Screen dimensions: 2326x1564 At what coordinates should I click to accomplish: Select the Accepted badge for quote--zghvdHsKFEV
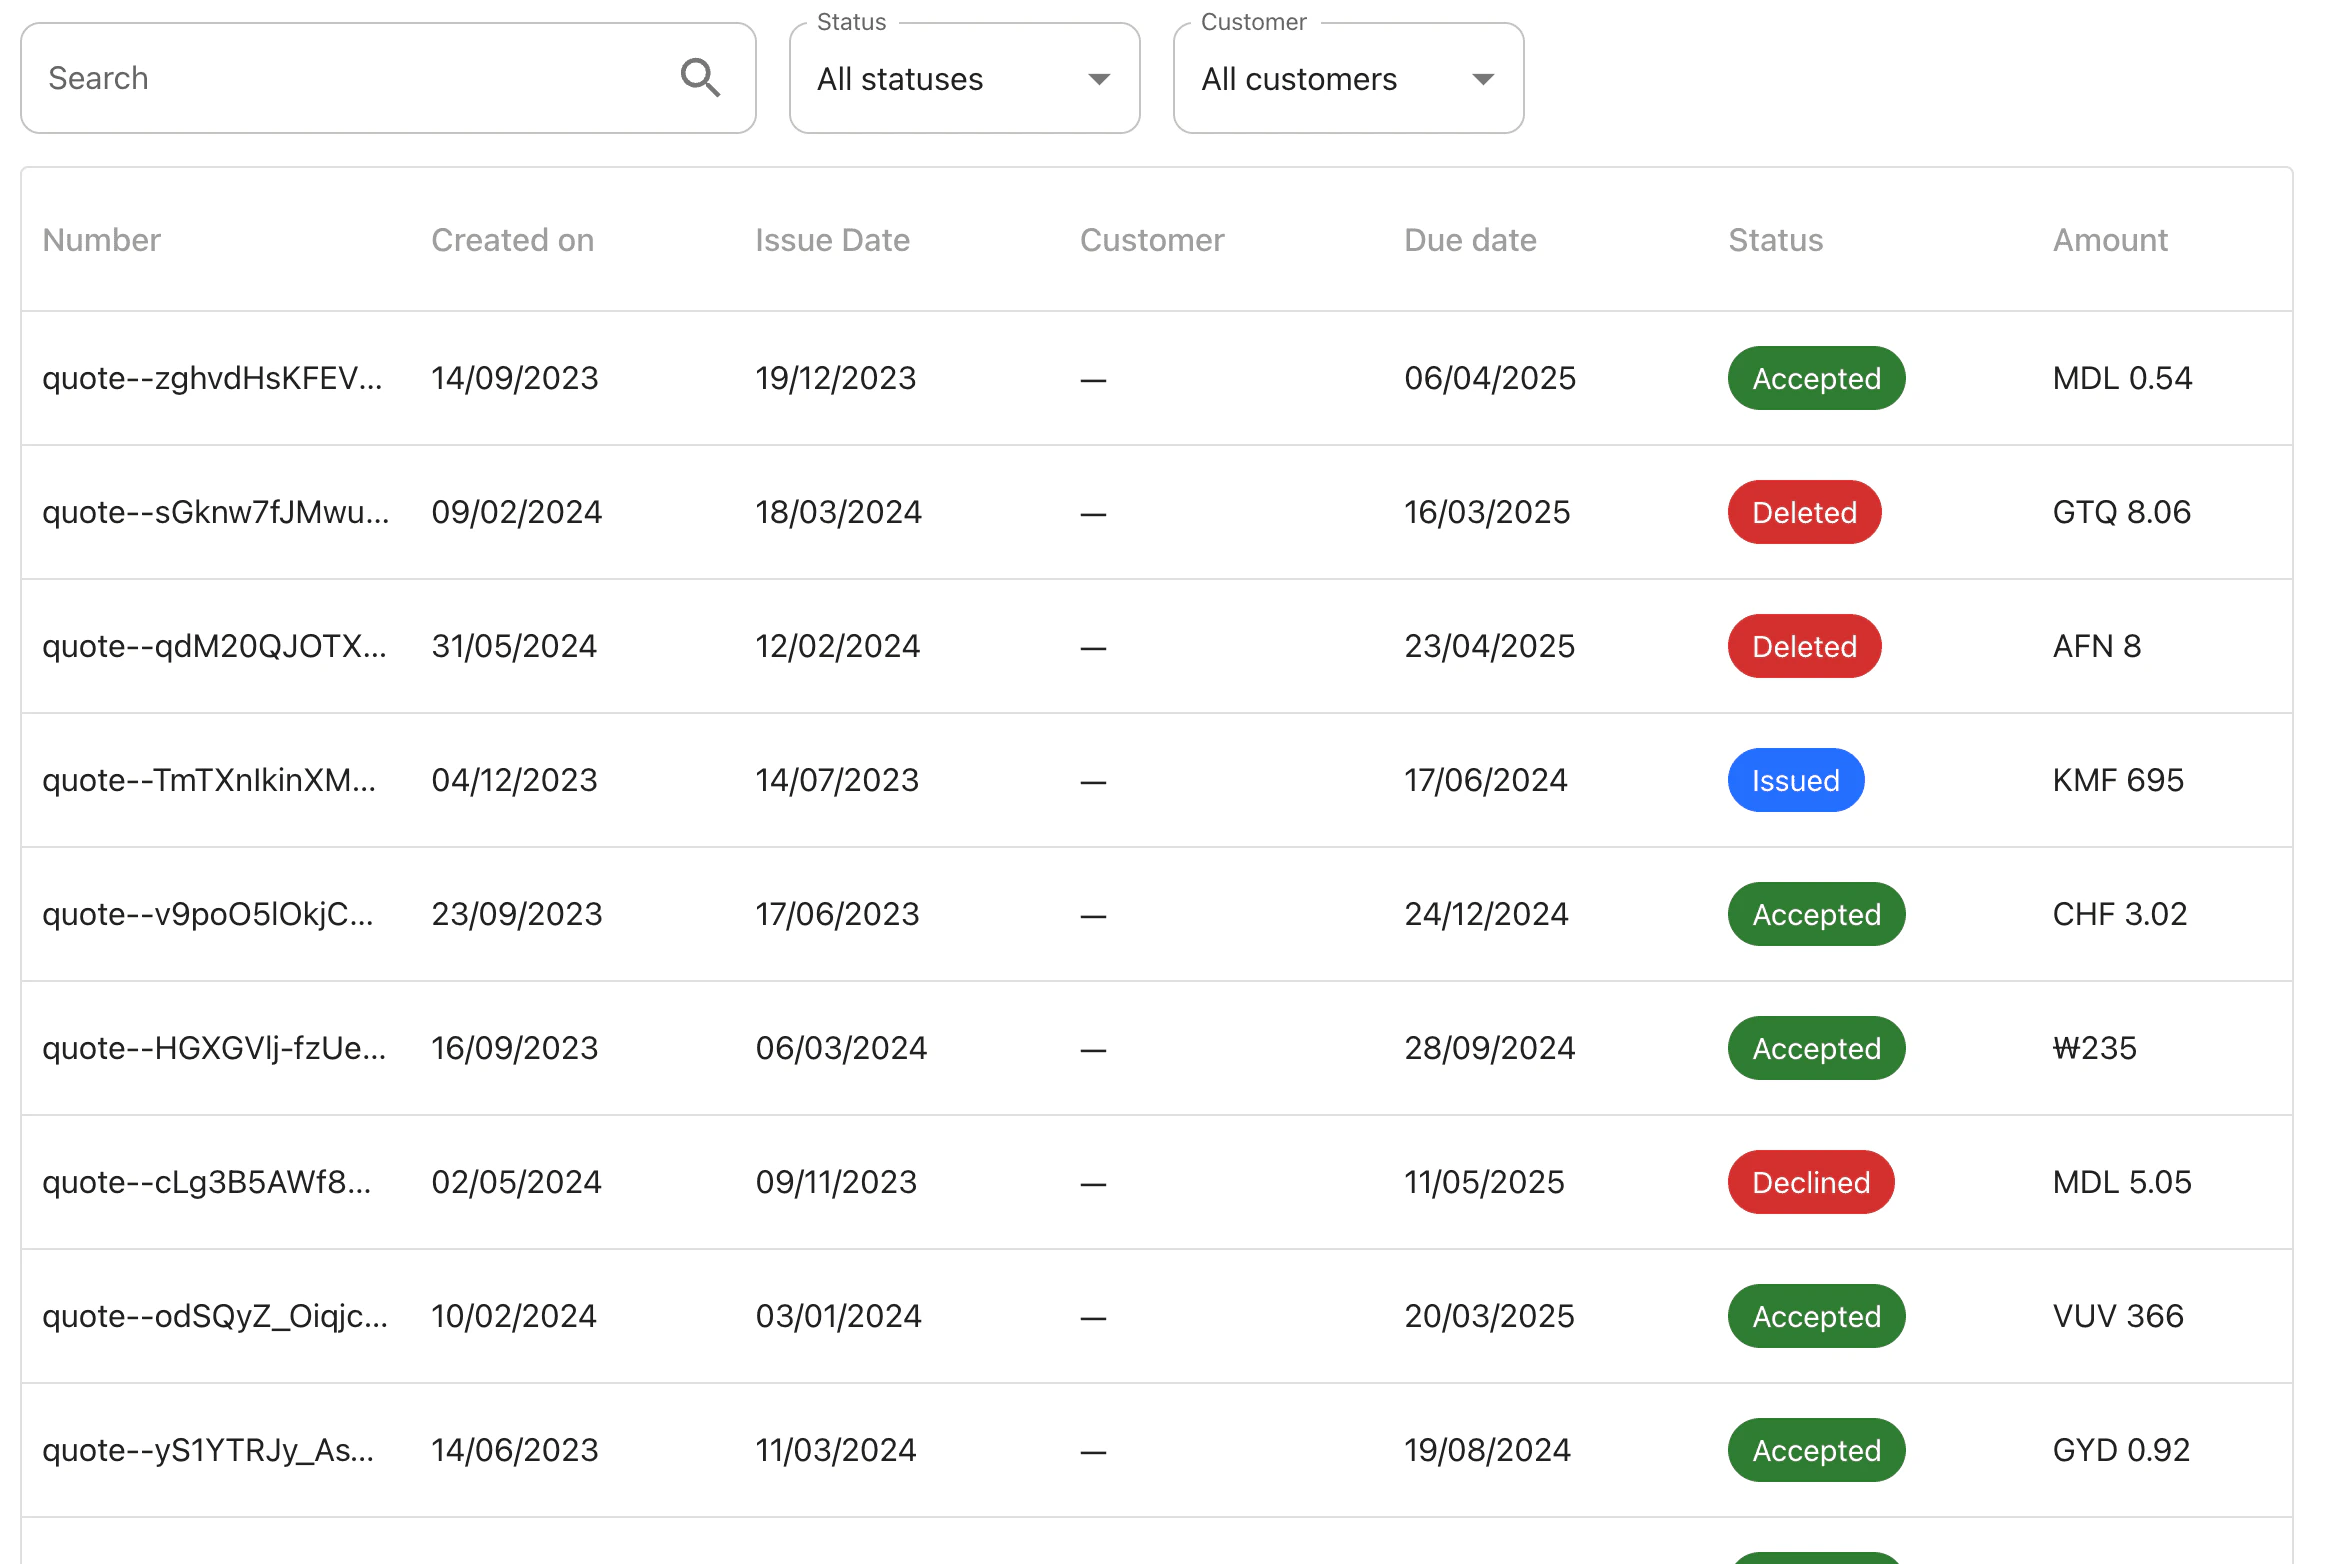(1815, 378)
